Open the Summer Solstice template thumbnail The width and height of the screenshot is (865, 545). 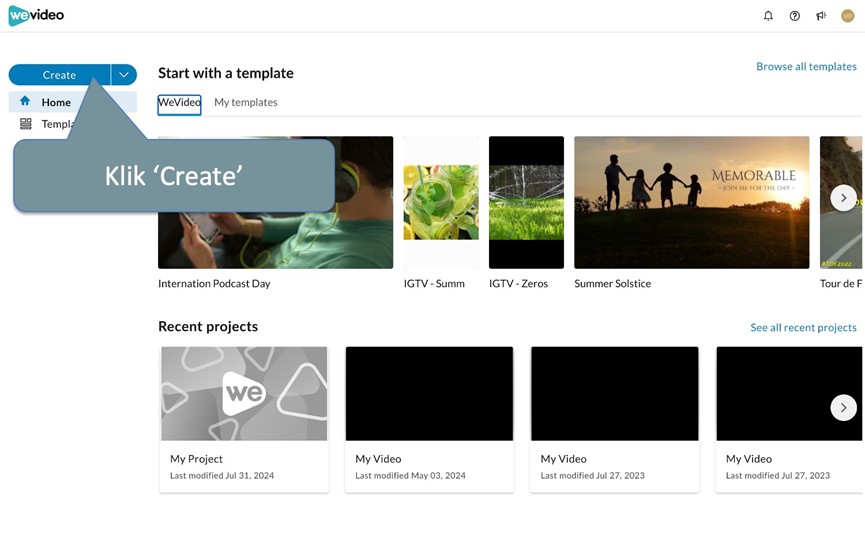coord(692,202)
